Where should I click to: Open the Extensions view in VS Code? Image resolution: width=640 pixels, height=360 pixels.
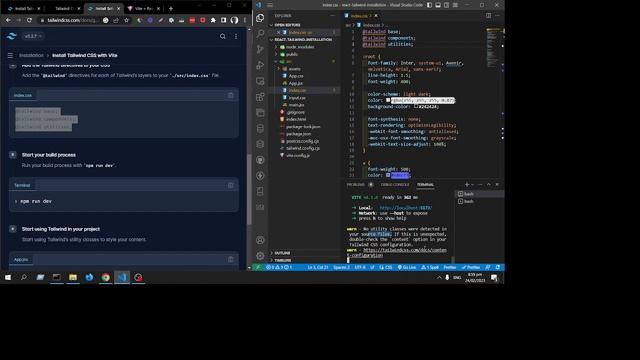260,97
